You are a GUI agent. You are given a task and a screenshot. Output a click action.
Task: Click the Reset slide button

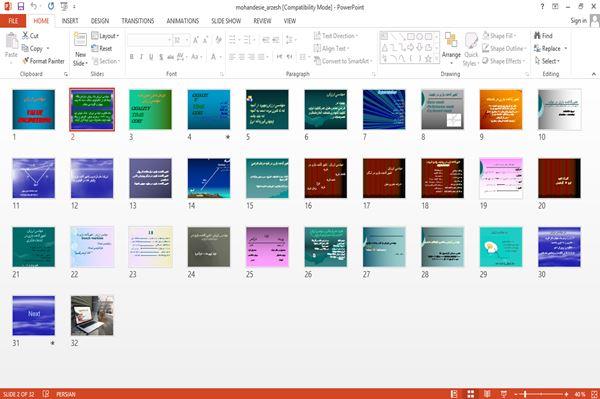(102, 48)
